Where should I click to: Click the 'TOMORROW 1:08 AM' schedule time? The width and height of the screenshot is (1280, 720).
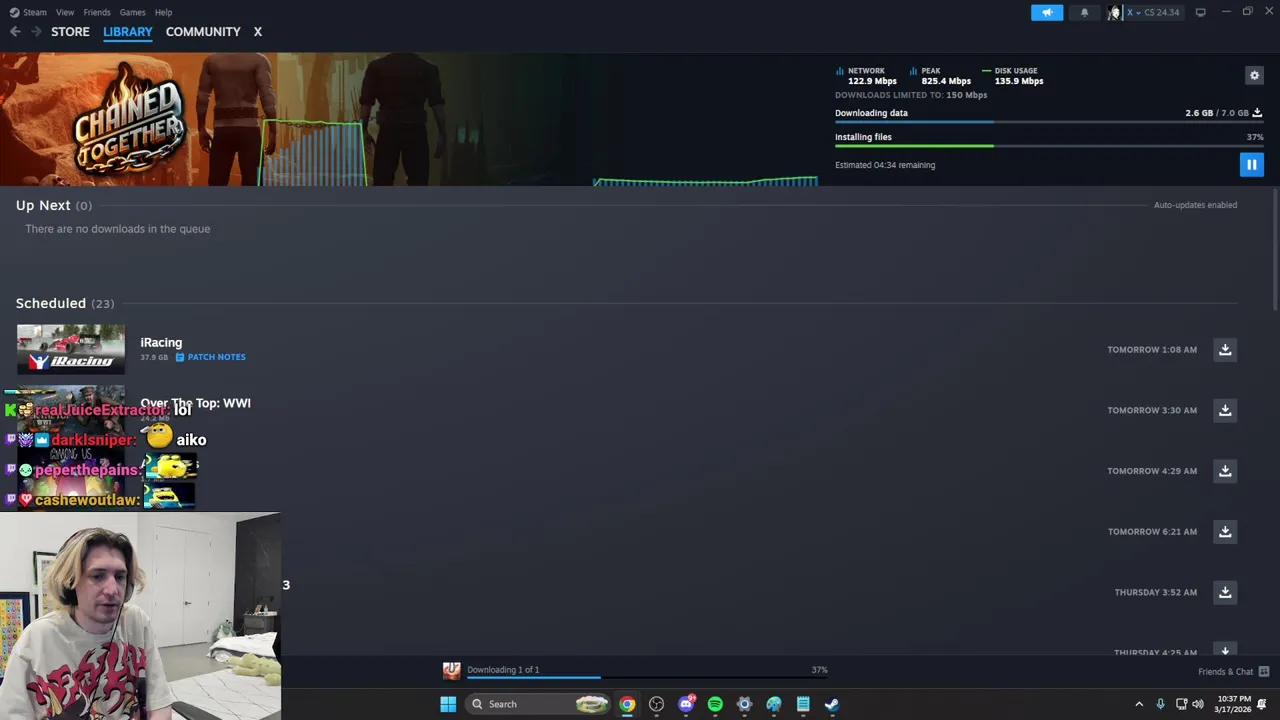pos(1152,350)
